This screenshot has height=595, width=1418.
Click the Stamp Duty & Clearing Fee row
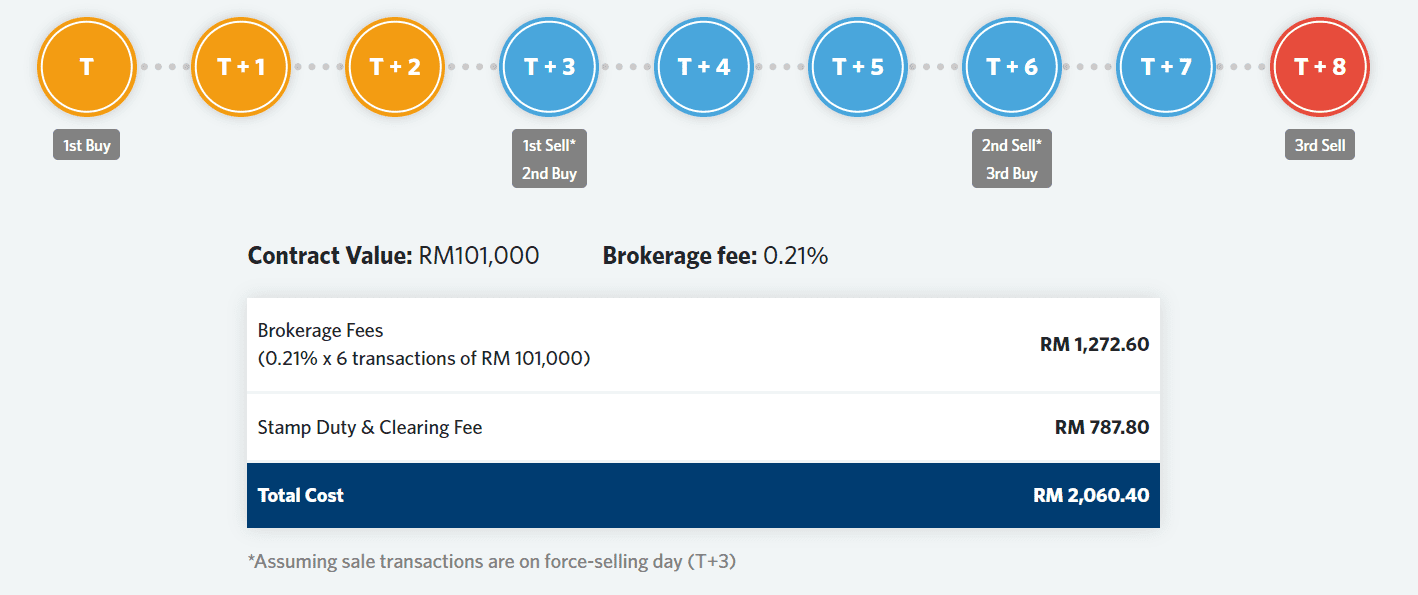703,427
